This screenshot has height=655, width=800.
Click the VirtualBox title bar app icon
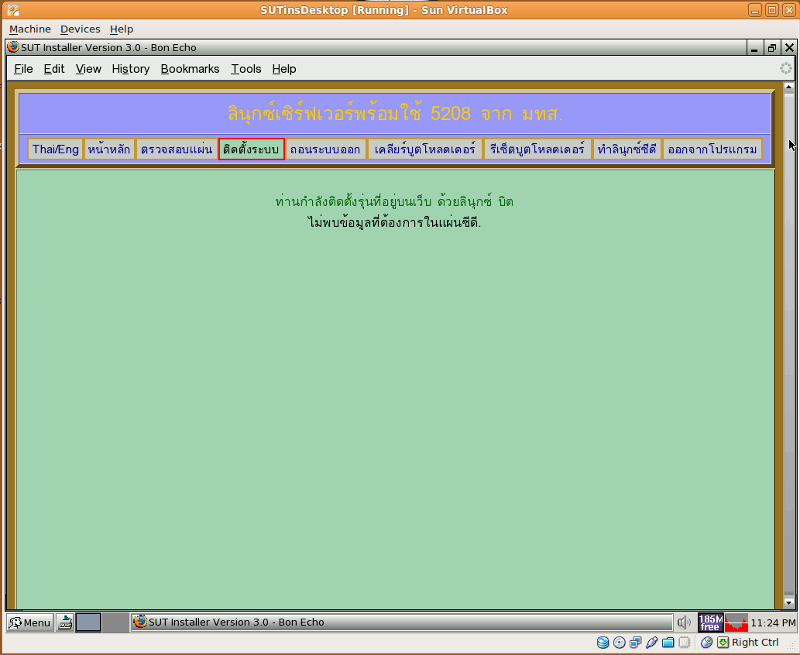pyautogui.click(x=13, y=10)
